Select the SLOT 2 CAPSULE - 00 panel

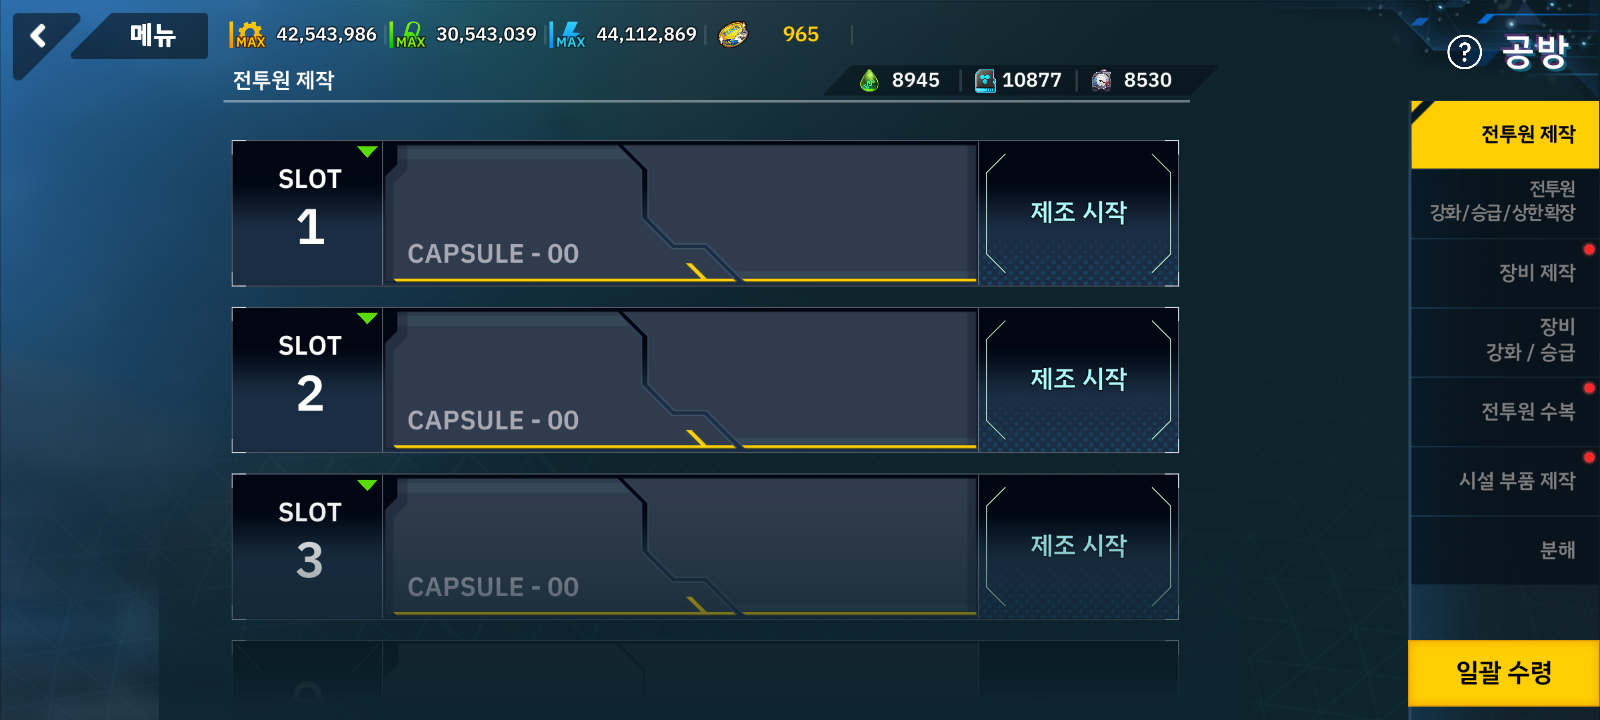(680, 380)
